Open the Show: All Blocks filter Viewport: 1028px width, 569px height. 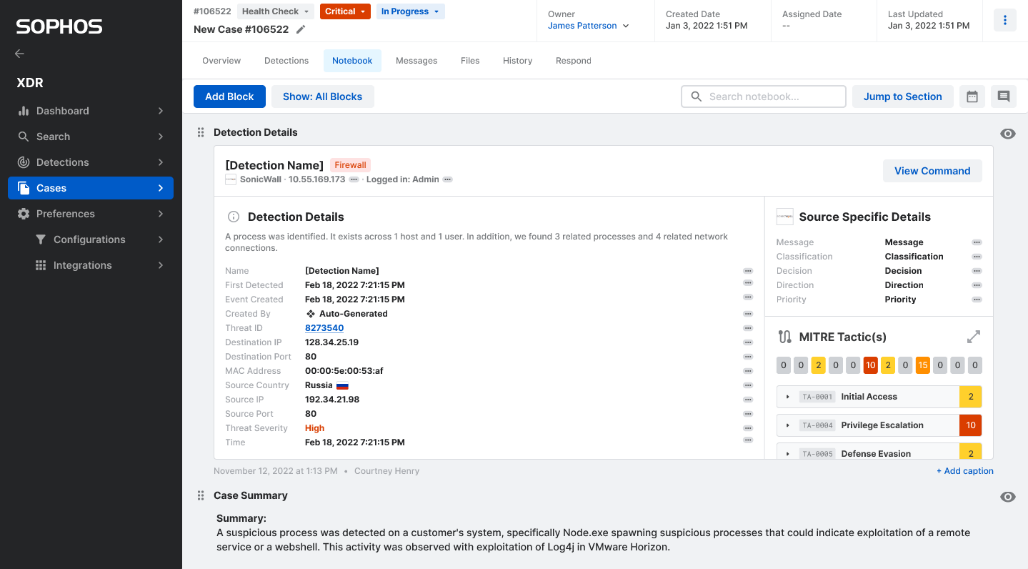pos(323,96)
